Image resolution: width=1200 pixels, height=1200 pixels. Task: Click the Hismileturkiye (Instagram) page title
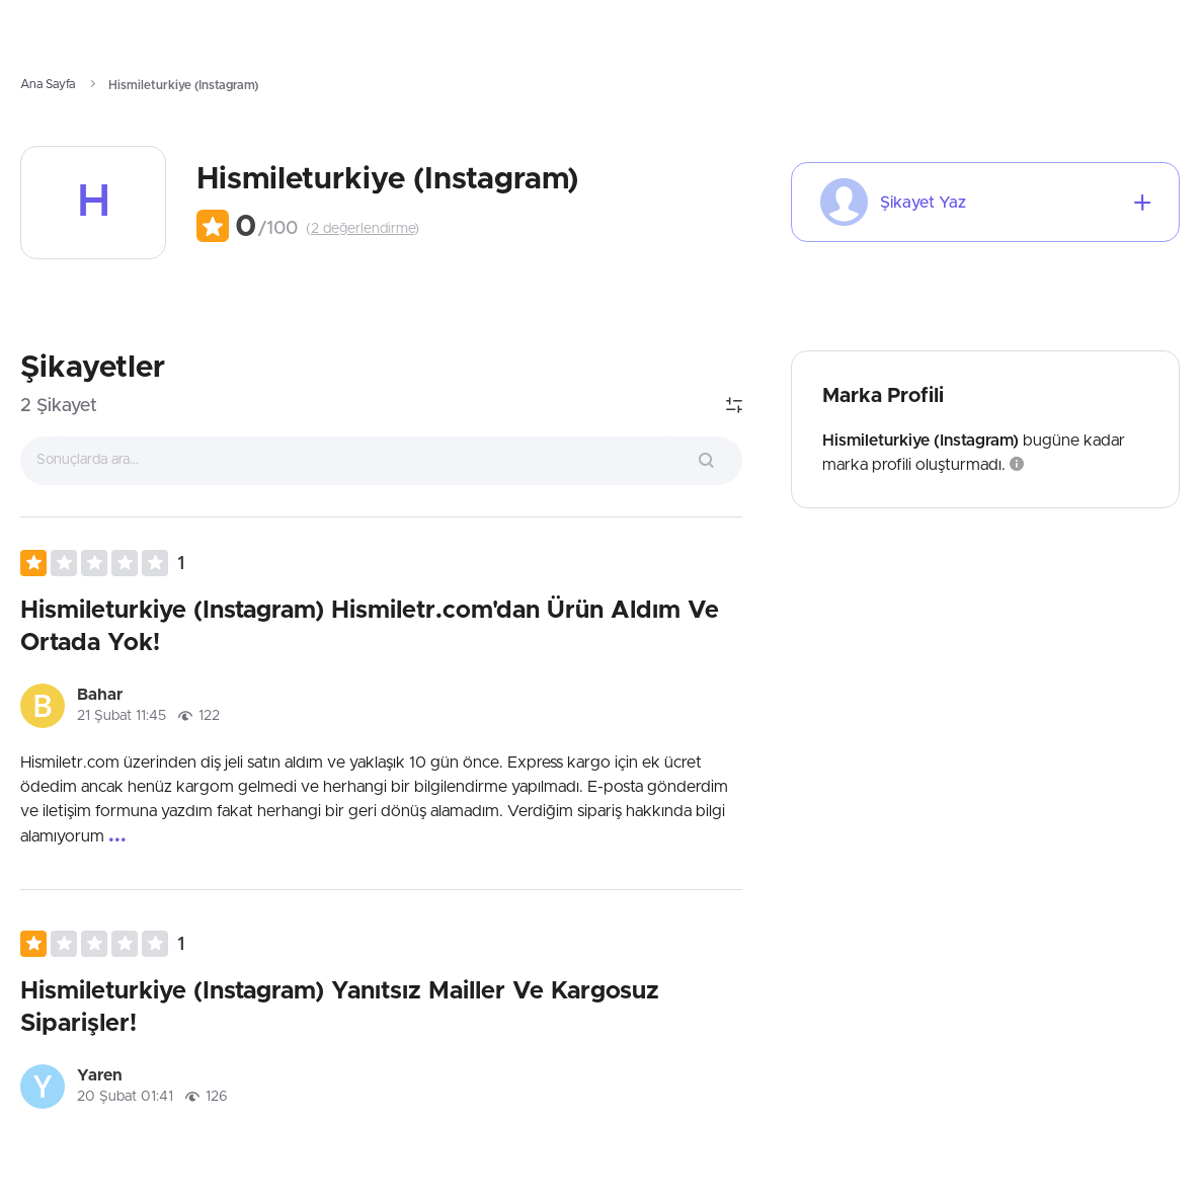pos(387,179)
